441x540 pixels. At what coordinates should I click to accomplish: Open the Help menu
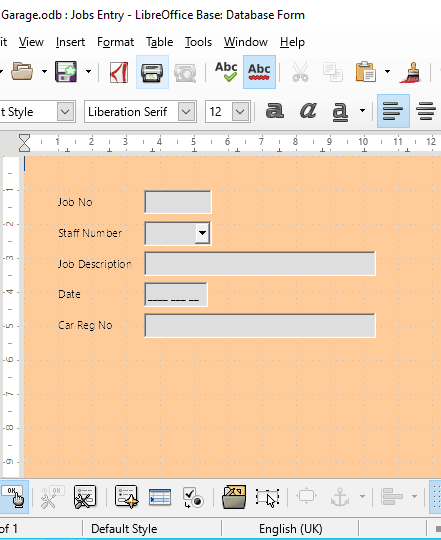292,42
